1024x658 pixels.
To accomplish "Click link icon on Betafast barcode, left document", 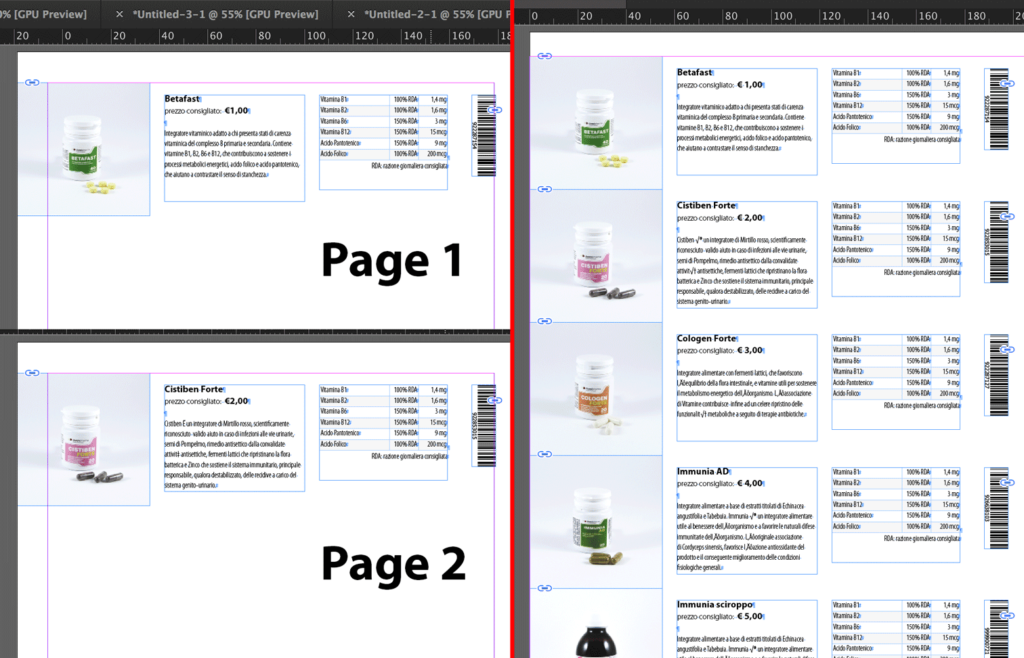I will [x=495, y=110].
